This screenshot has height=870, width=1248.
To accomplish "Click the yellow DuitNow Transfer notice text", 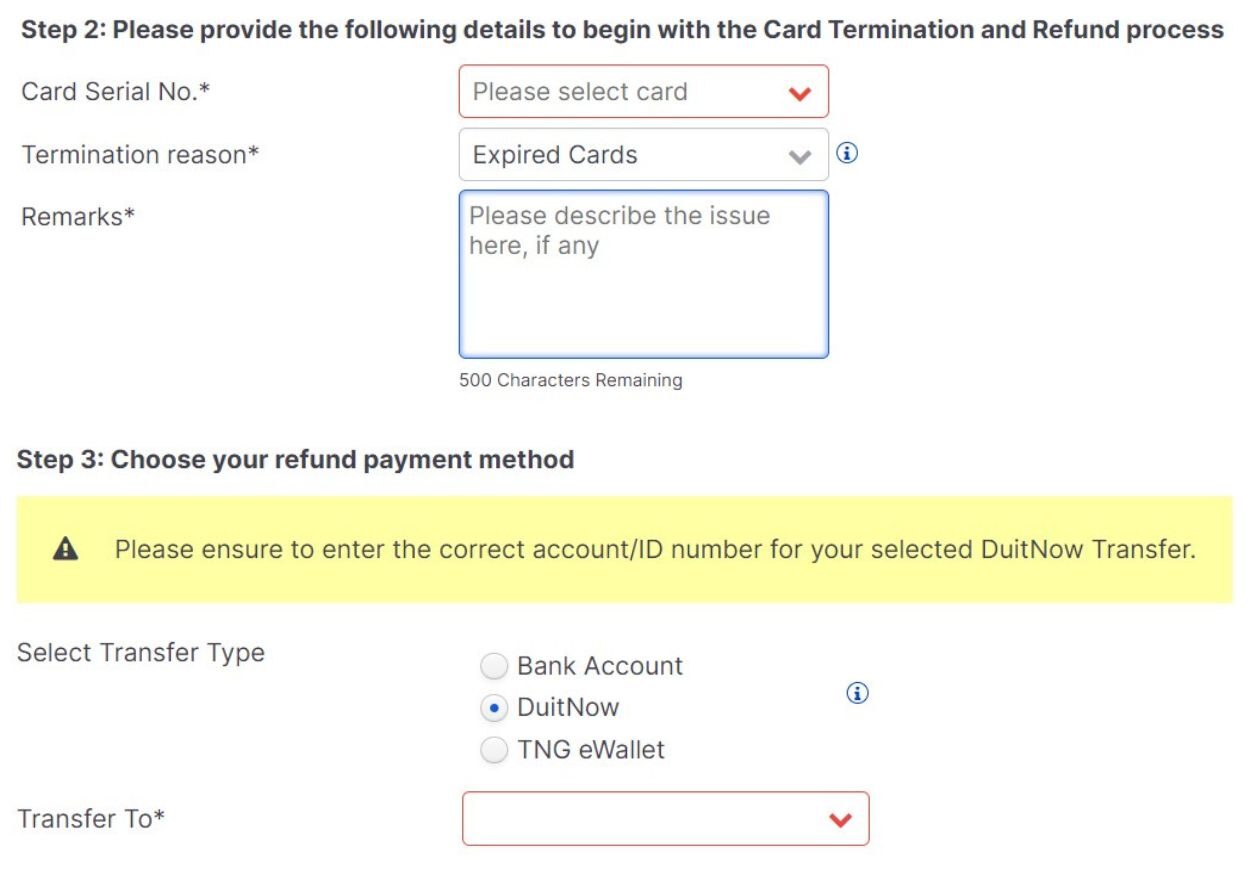I will click(654, 550).
